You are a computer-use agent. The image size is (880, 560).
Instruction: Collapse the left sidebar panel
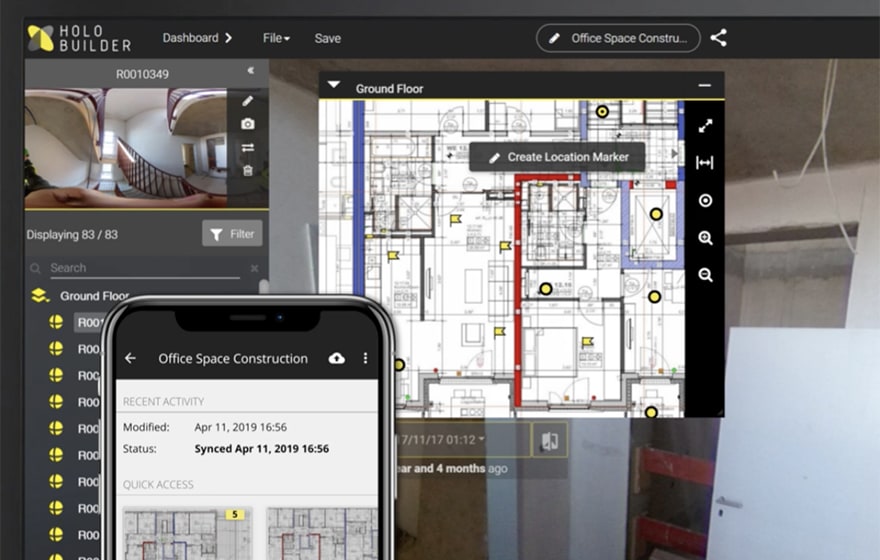click(250, 70)
